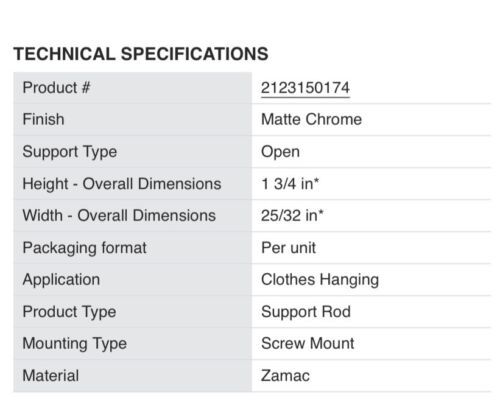Open product number 2123150174 link

pos(305,88)
